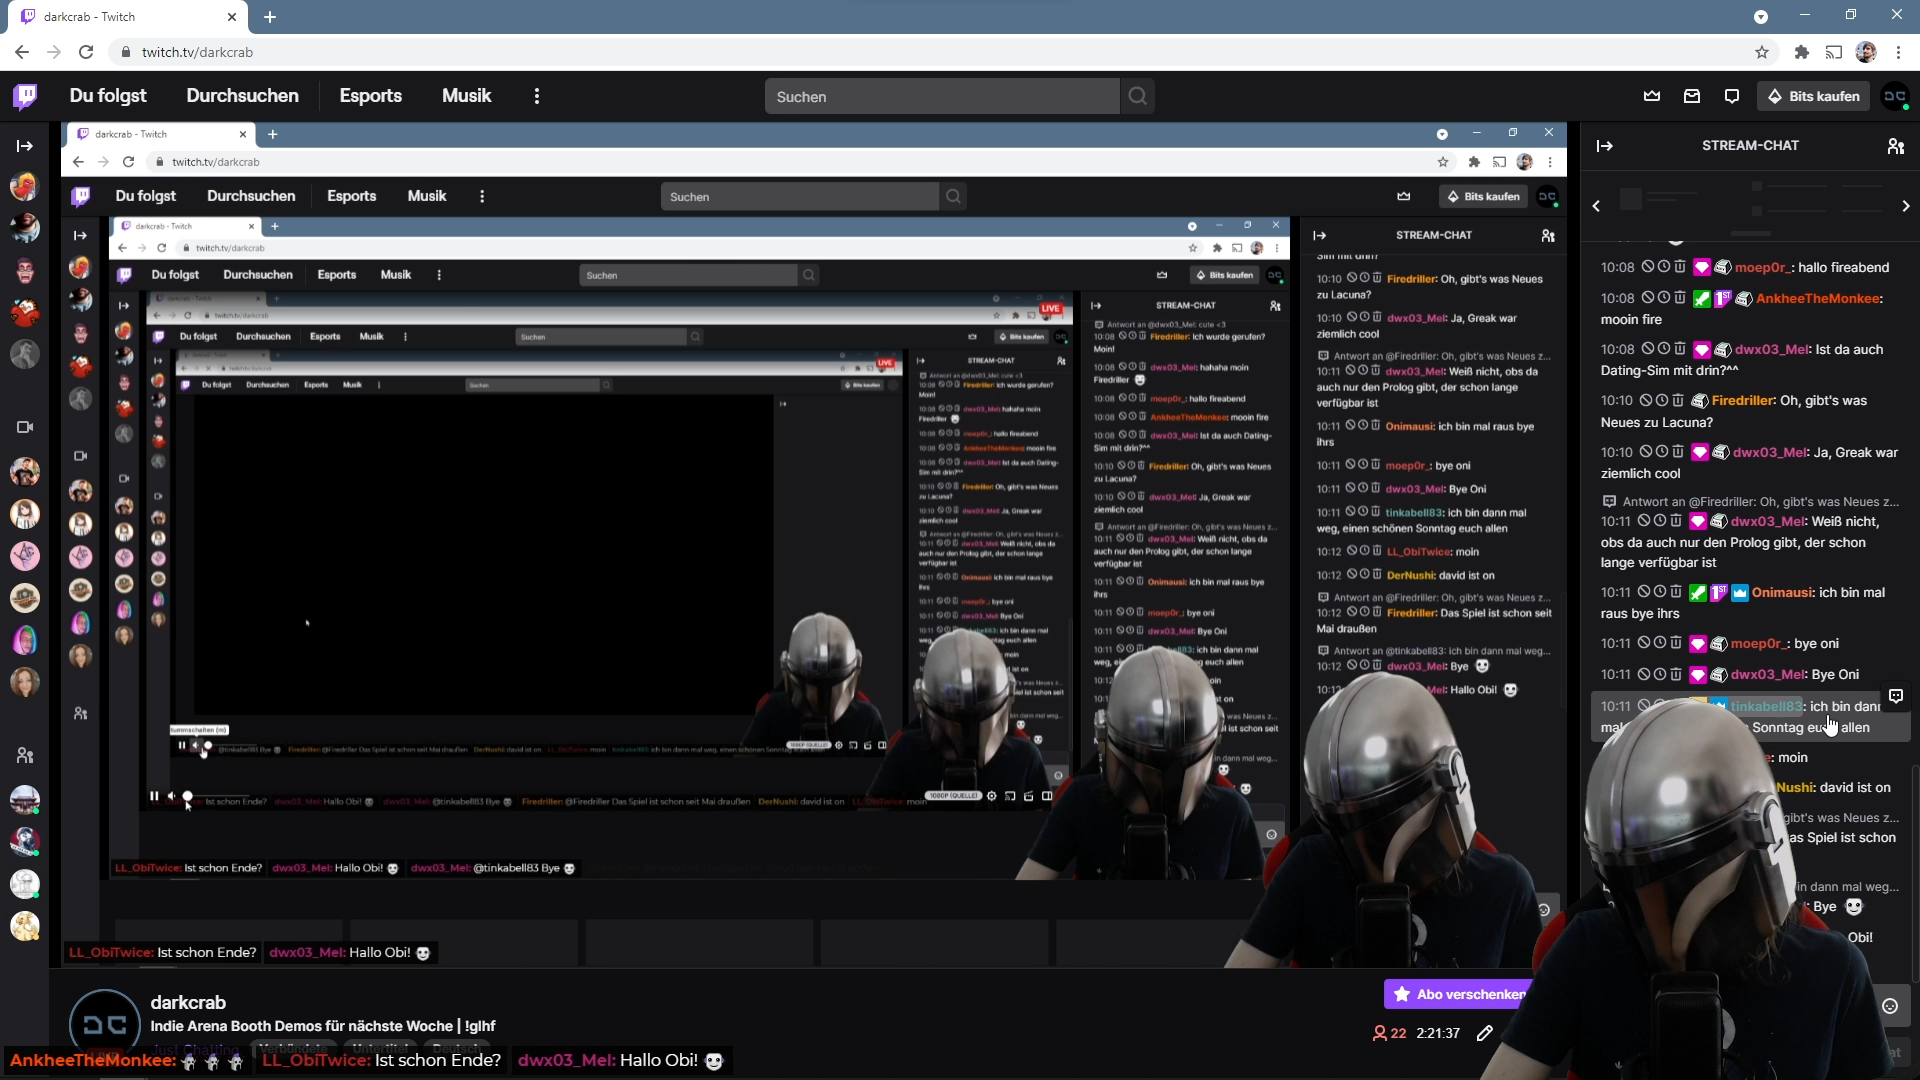Open the whispers speech bubble icon
Viewport: 1920px width, 1080px height.
(1732, 96)
